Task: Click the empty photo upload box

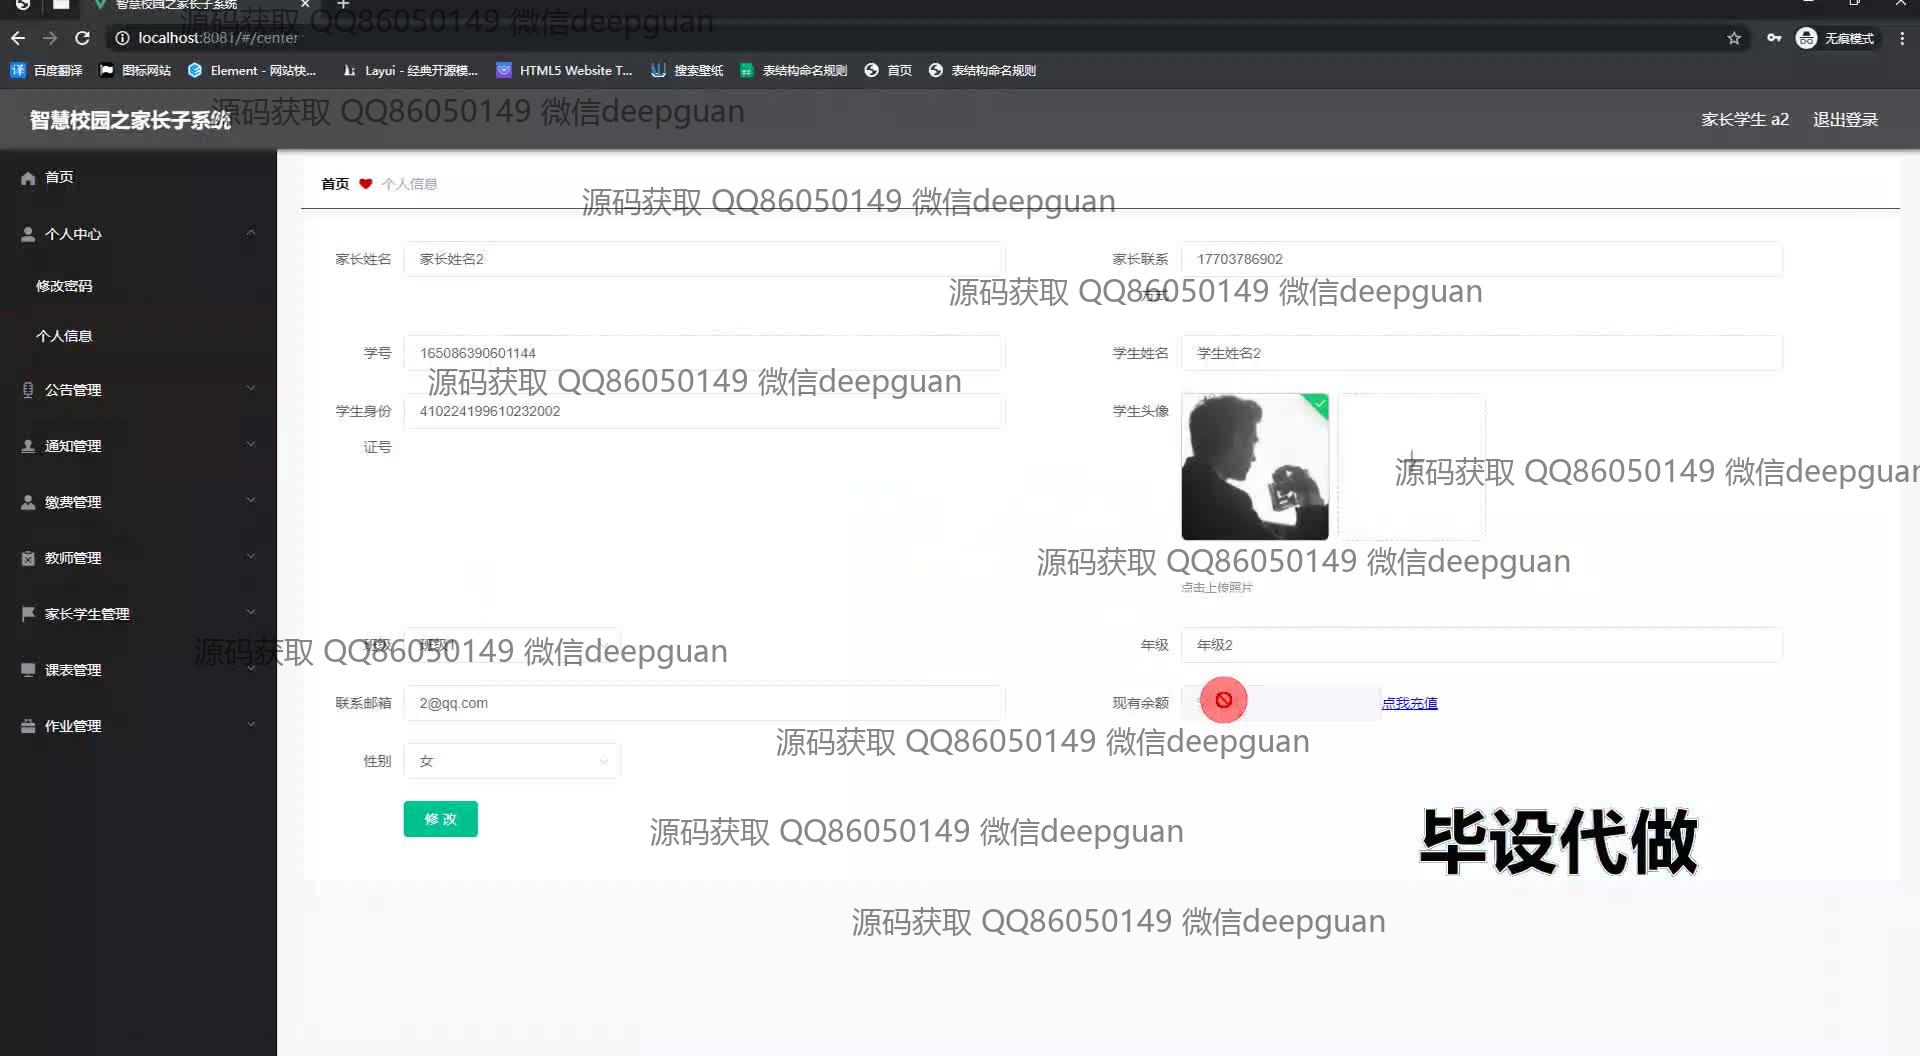Action: click(1411, 466)
